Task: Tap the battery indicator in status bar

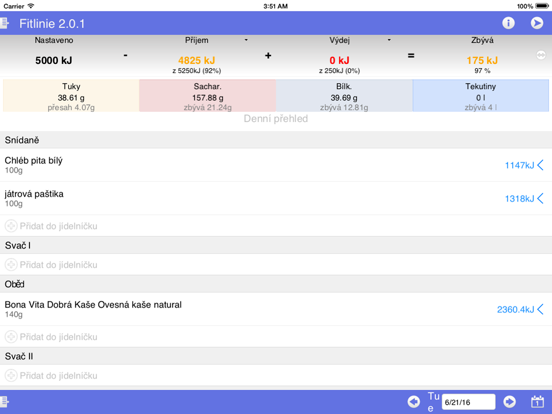Action: 542,6
